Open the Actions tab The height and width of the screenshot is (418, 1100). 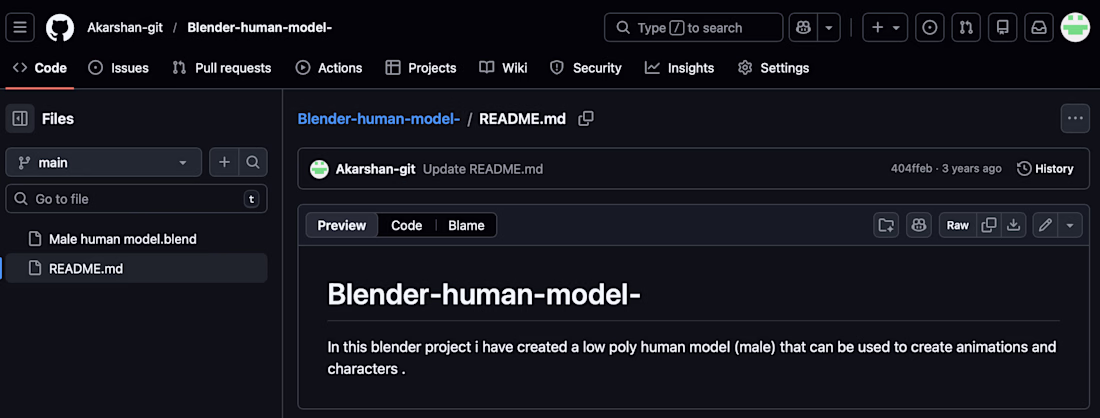coord(329,68)
